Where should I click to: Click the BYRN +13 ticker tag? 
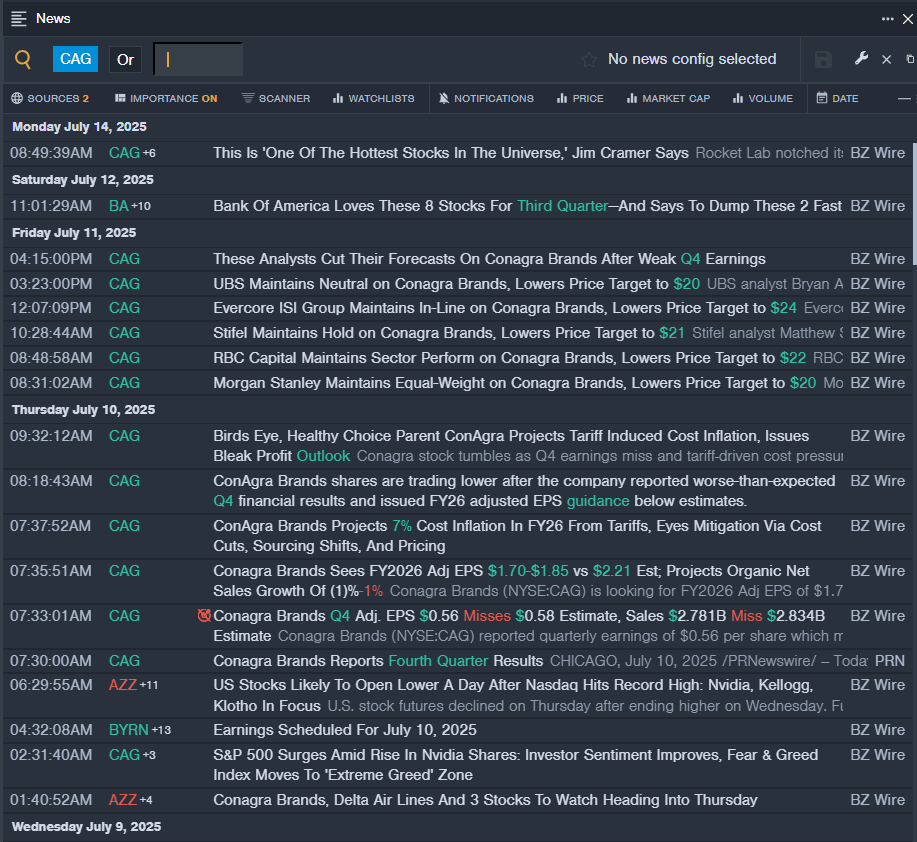tap(140, 730)
